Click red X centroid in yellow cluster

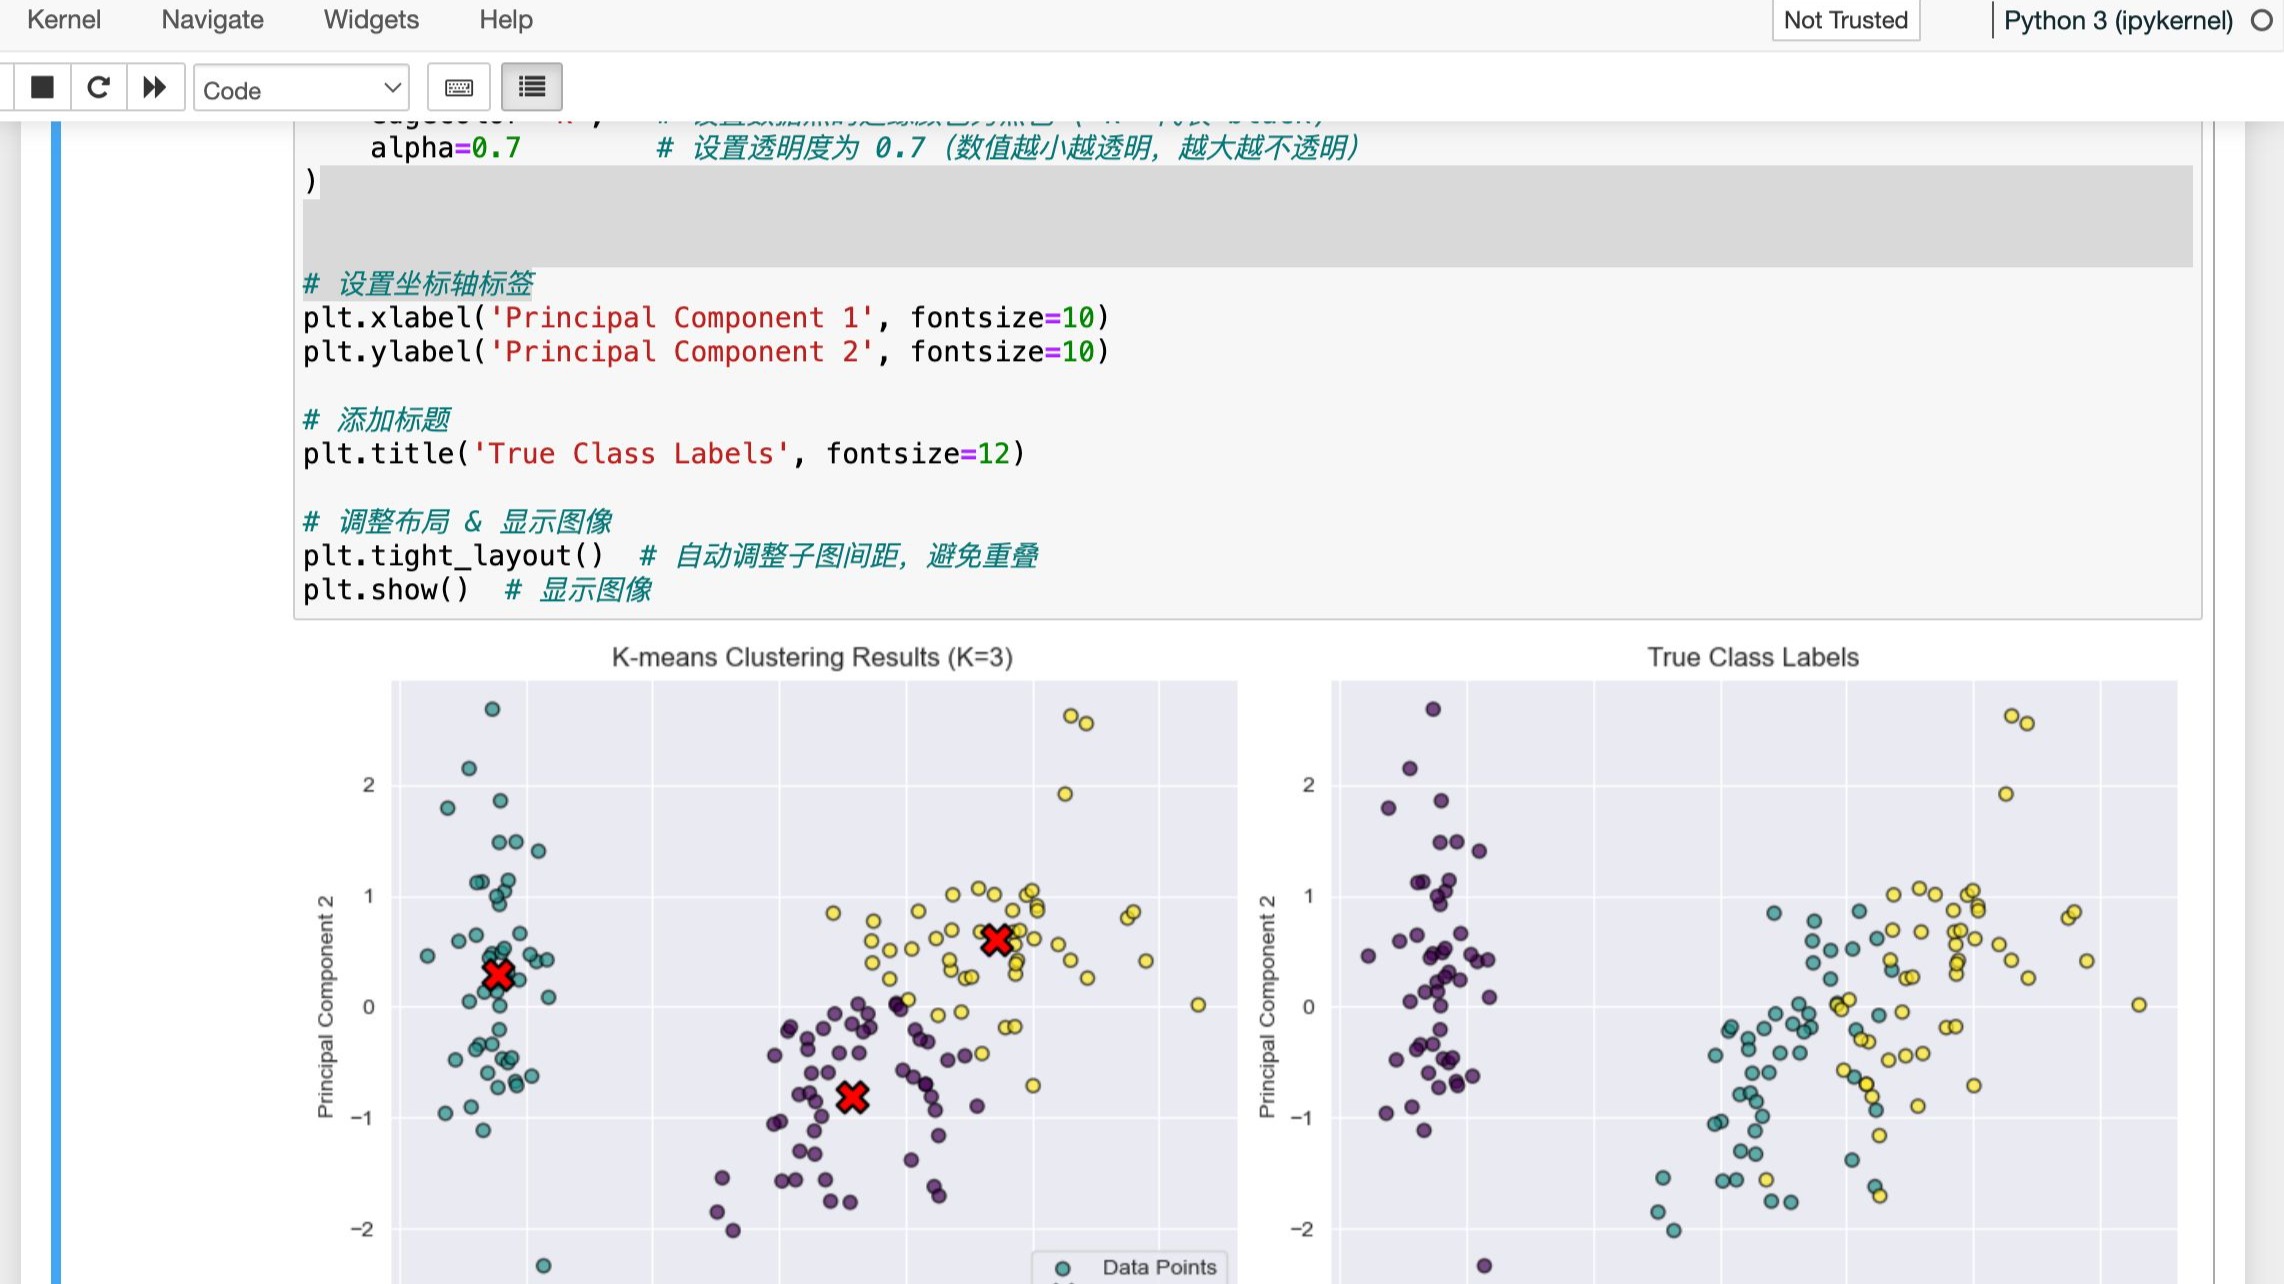click(x=997, y=940)
